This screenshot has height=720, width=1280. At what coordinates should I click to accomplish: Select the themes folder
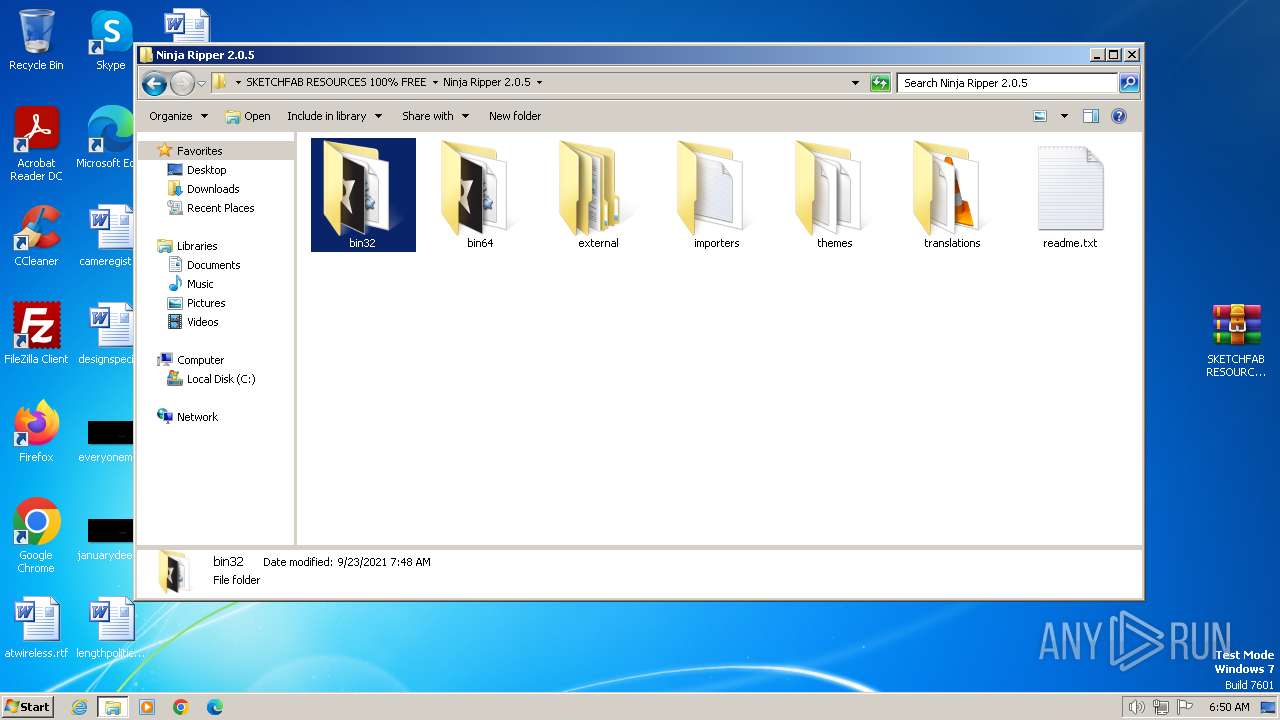(x=834, y=195)
